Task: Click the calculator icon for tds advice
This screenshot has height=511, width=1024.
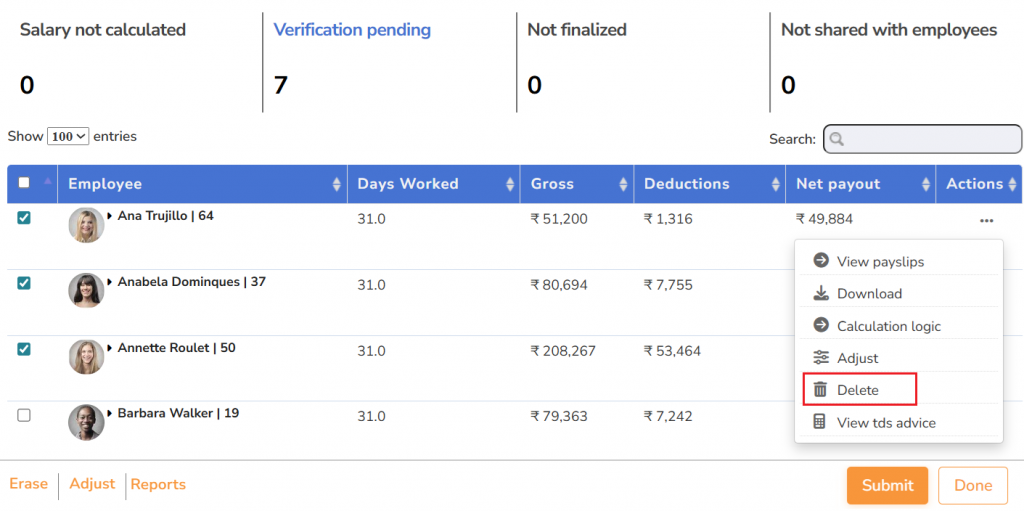Action: pos(820,423)
